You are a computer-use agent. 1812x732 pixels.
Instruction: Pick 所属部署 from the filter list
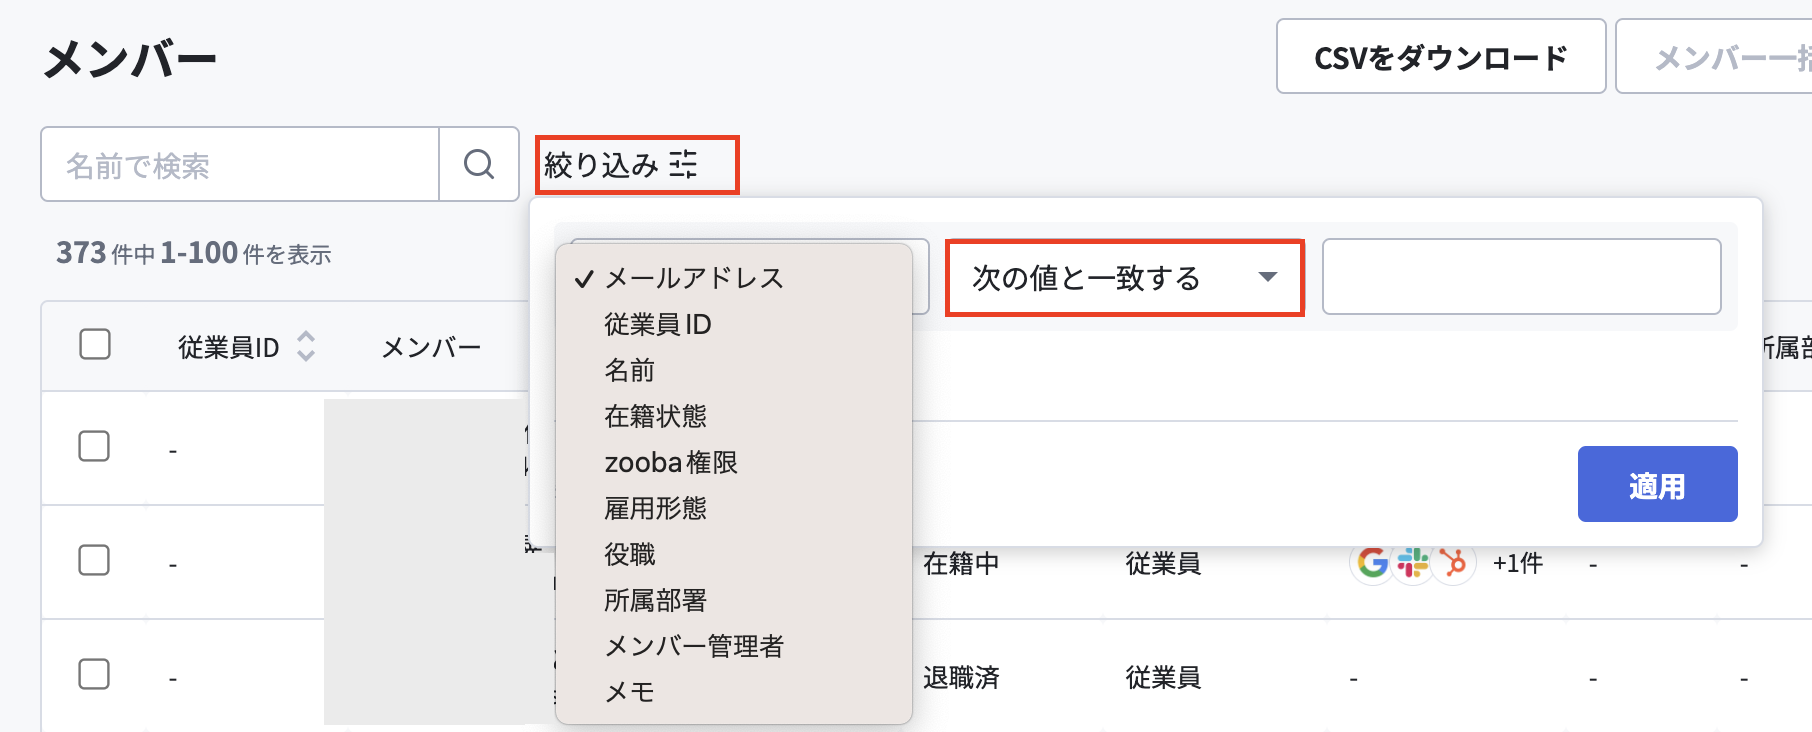pyautogui.click(x=656, y=600)
